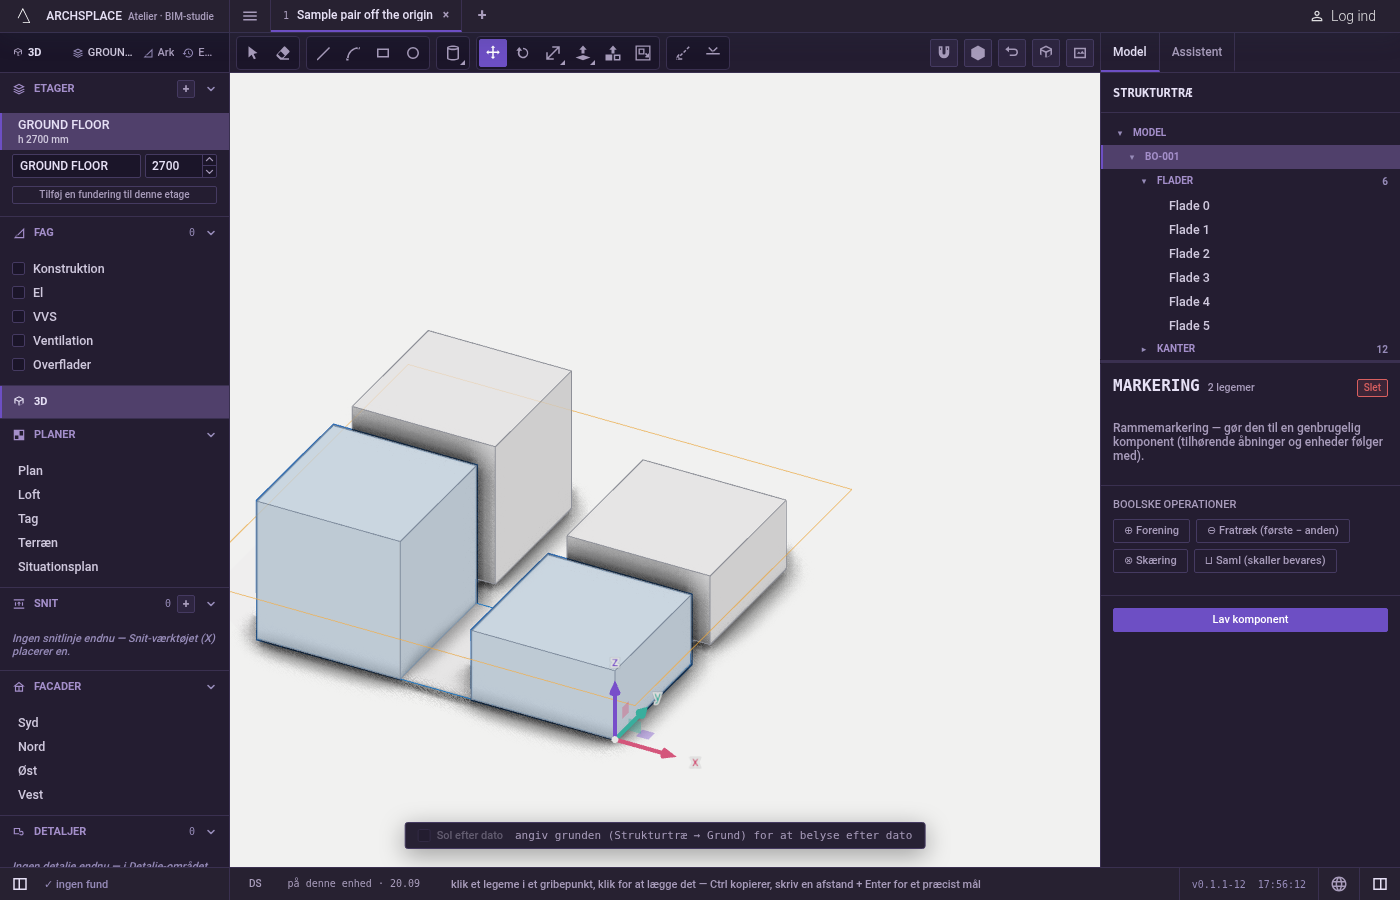
Task: Enable the Konstruktion checkbox
Action: click(x=18, y=269)
